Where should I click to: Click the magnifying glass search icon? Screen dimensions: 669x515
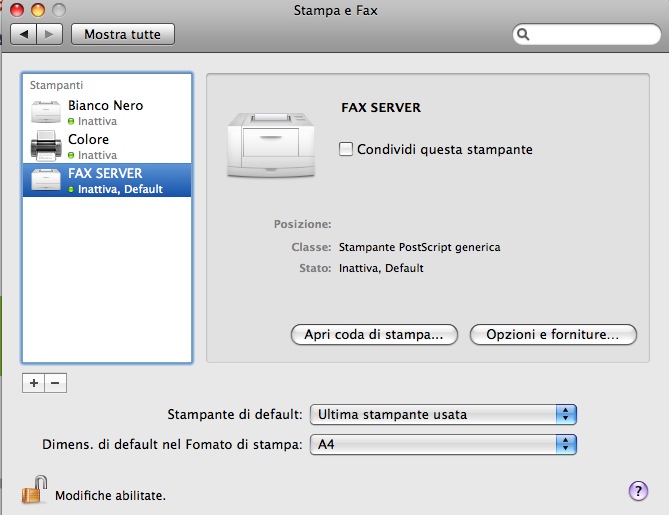coord(523,34)
